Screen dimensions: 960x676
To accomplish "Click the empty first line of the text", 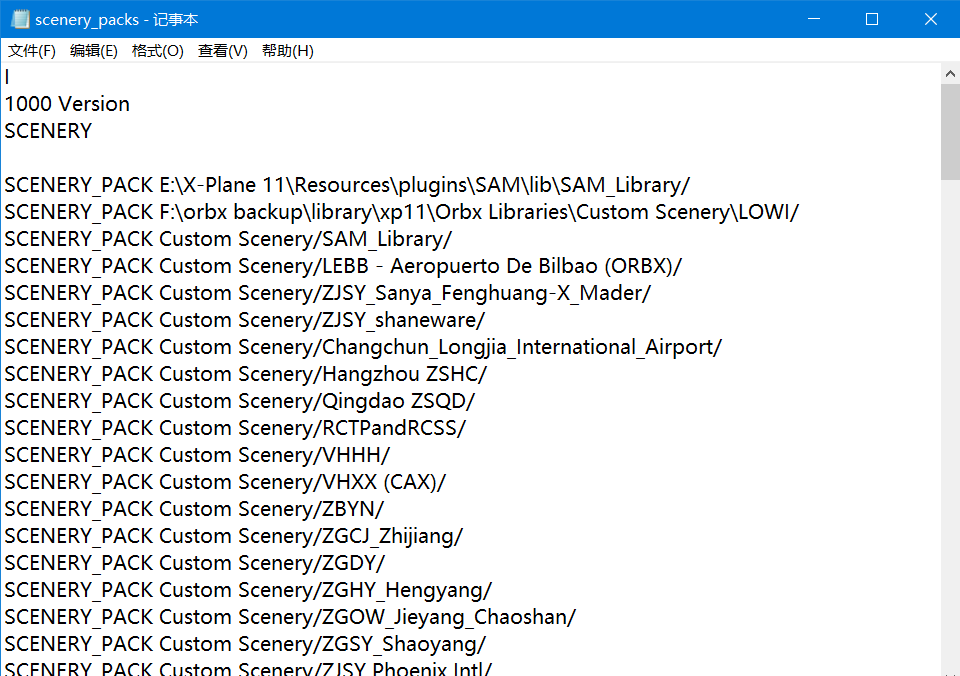I will 471,77.
